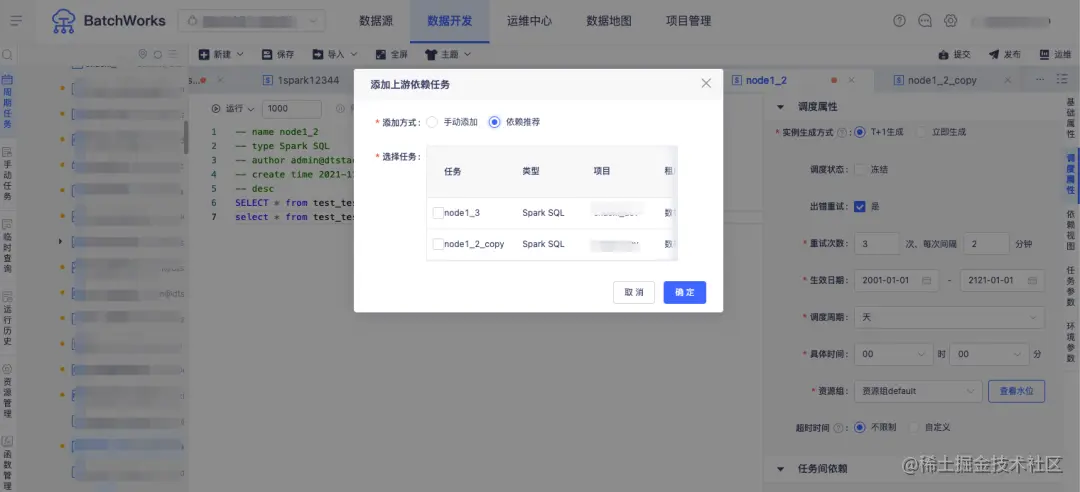Select the 不限制 timeout radio button
Image resolution: width=1080 pixels, height=492 pixels.
pos(860,427)
